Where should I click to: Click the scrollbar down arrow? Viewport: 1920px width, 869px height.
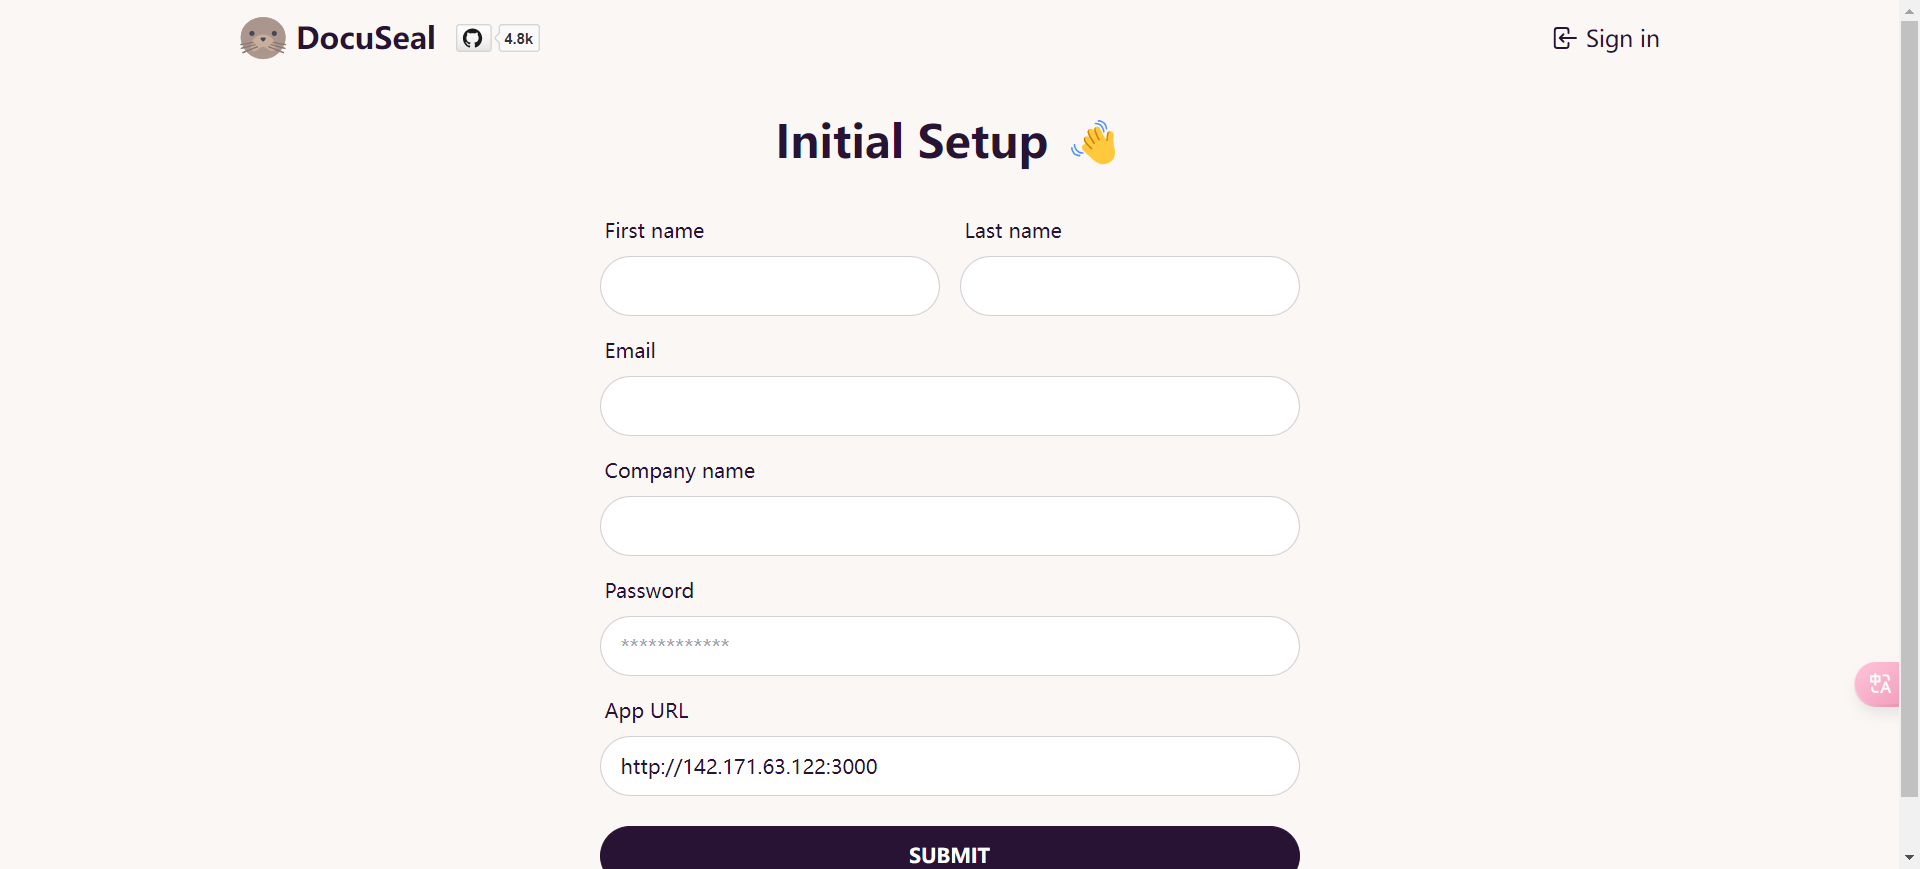tap(1909, 857)
